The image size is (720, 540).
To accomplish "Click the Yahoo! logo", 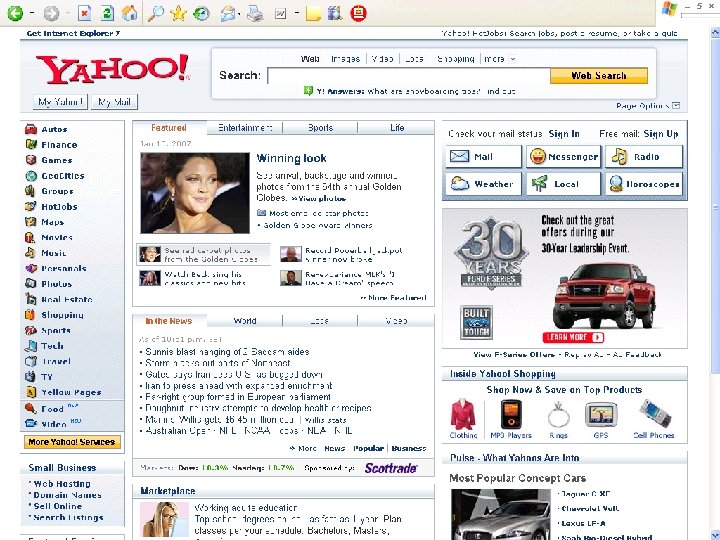I will 112,69.
